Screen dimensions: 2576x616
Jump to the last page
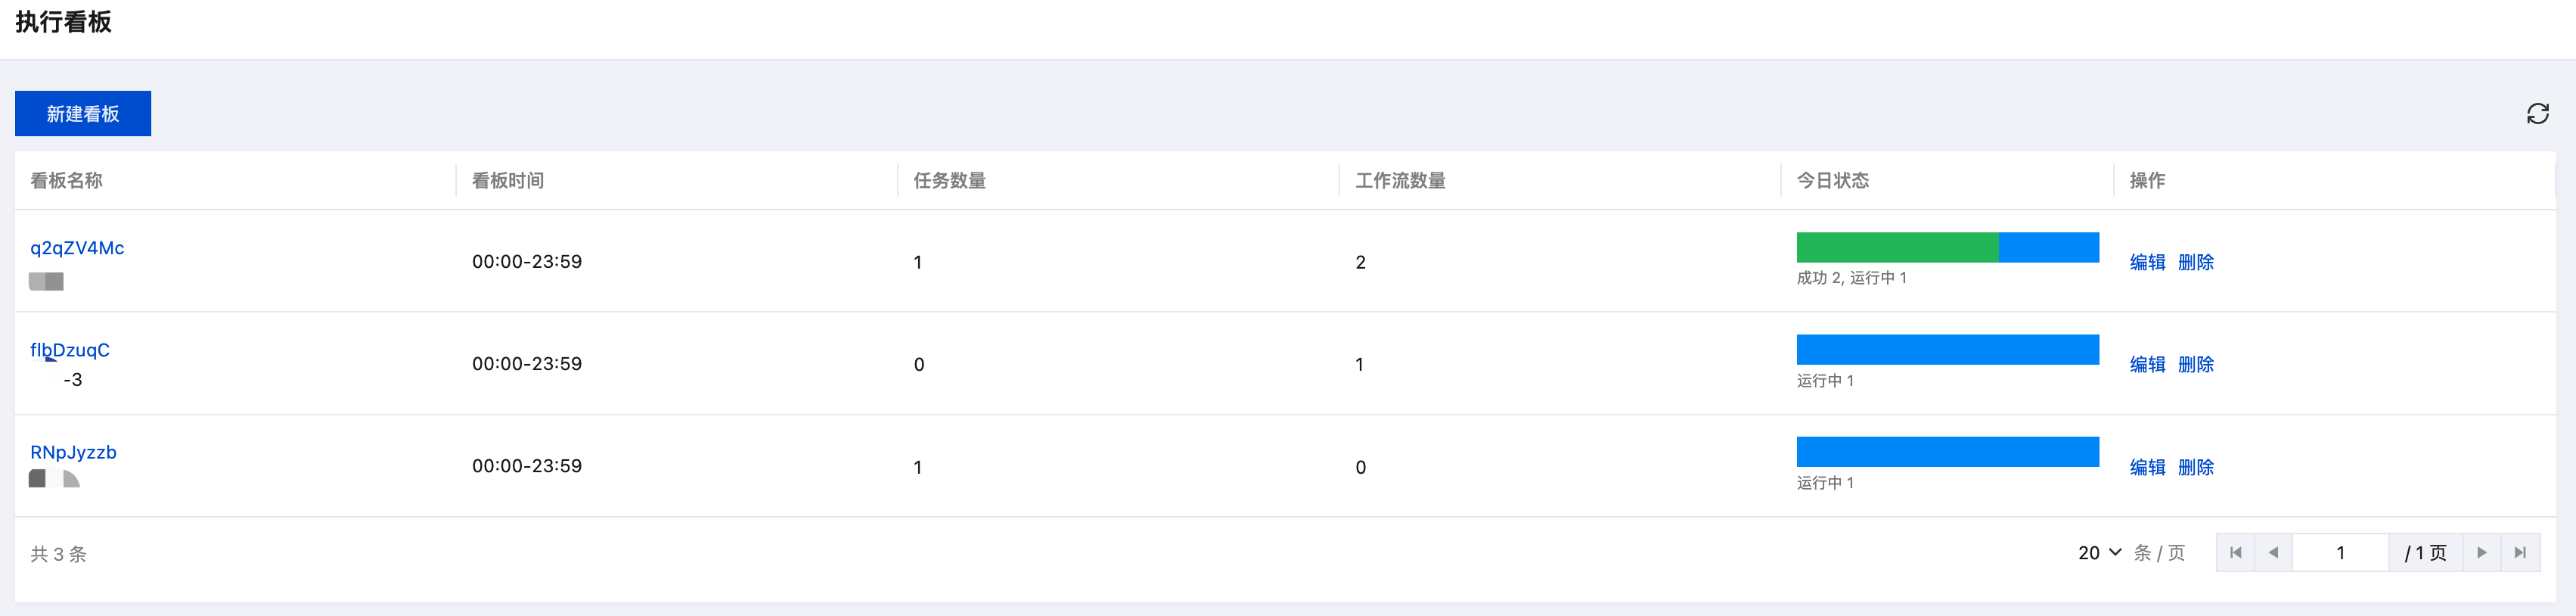tap(2520, 553)
